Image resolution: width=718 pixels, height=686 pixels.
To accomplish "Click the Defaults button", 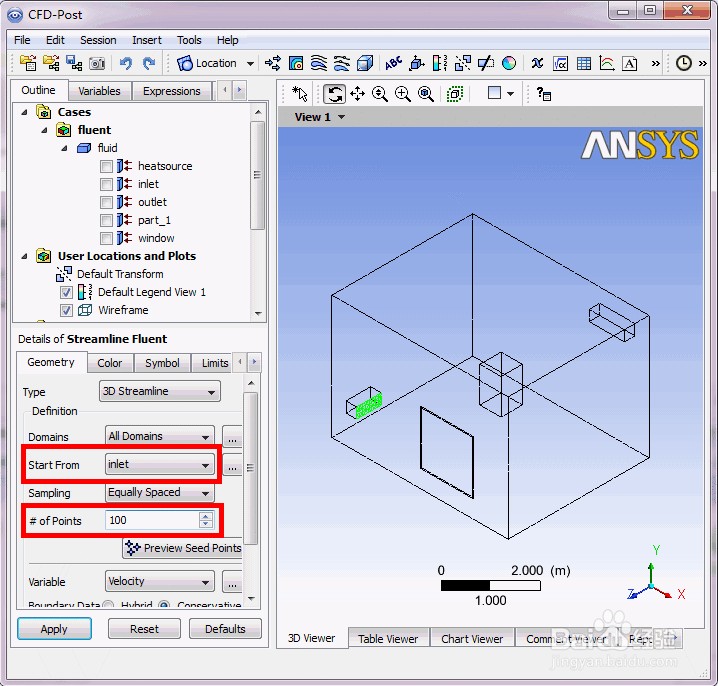I will [225, 629].
